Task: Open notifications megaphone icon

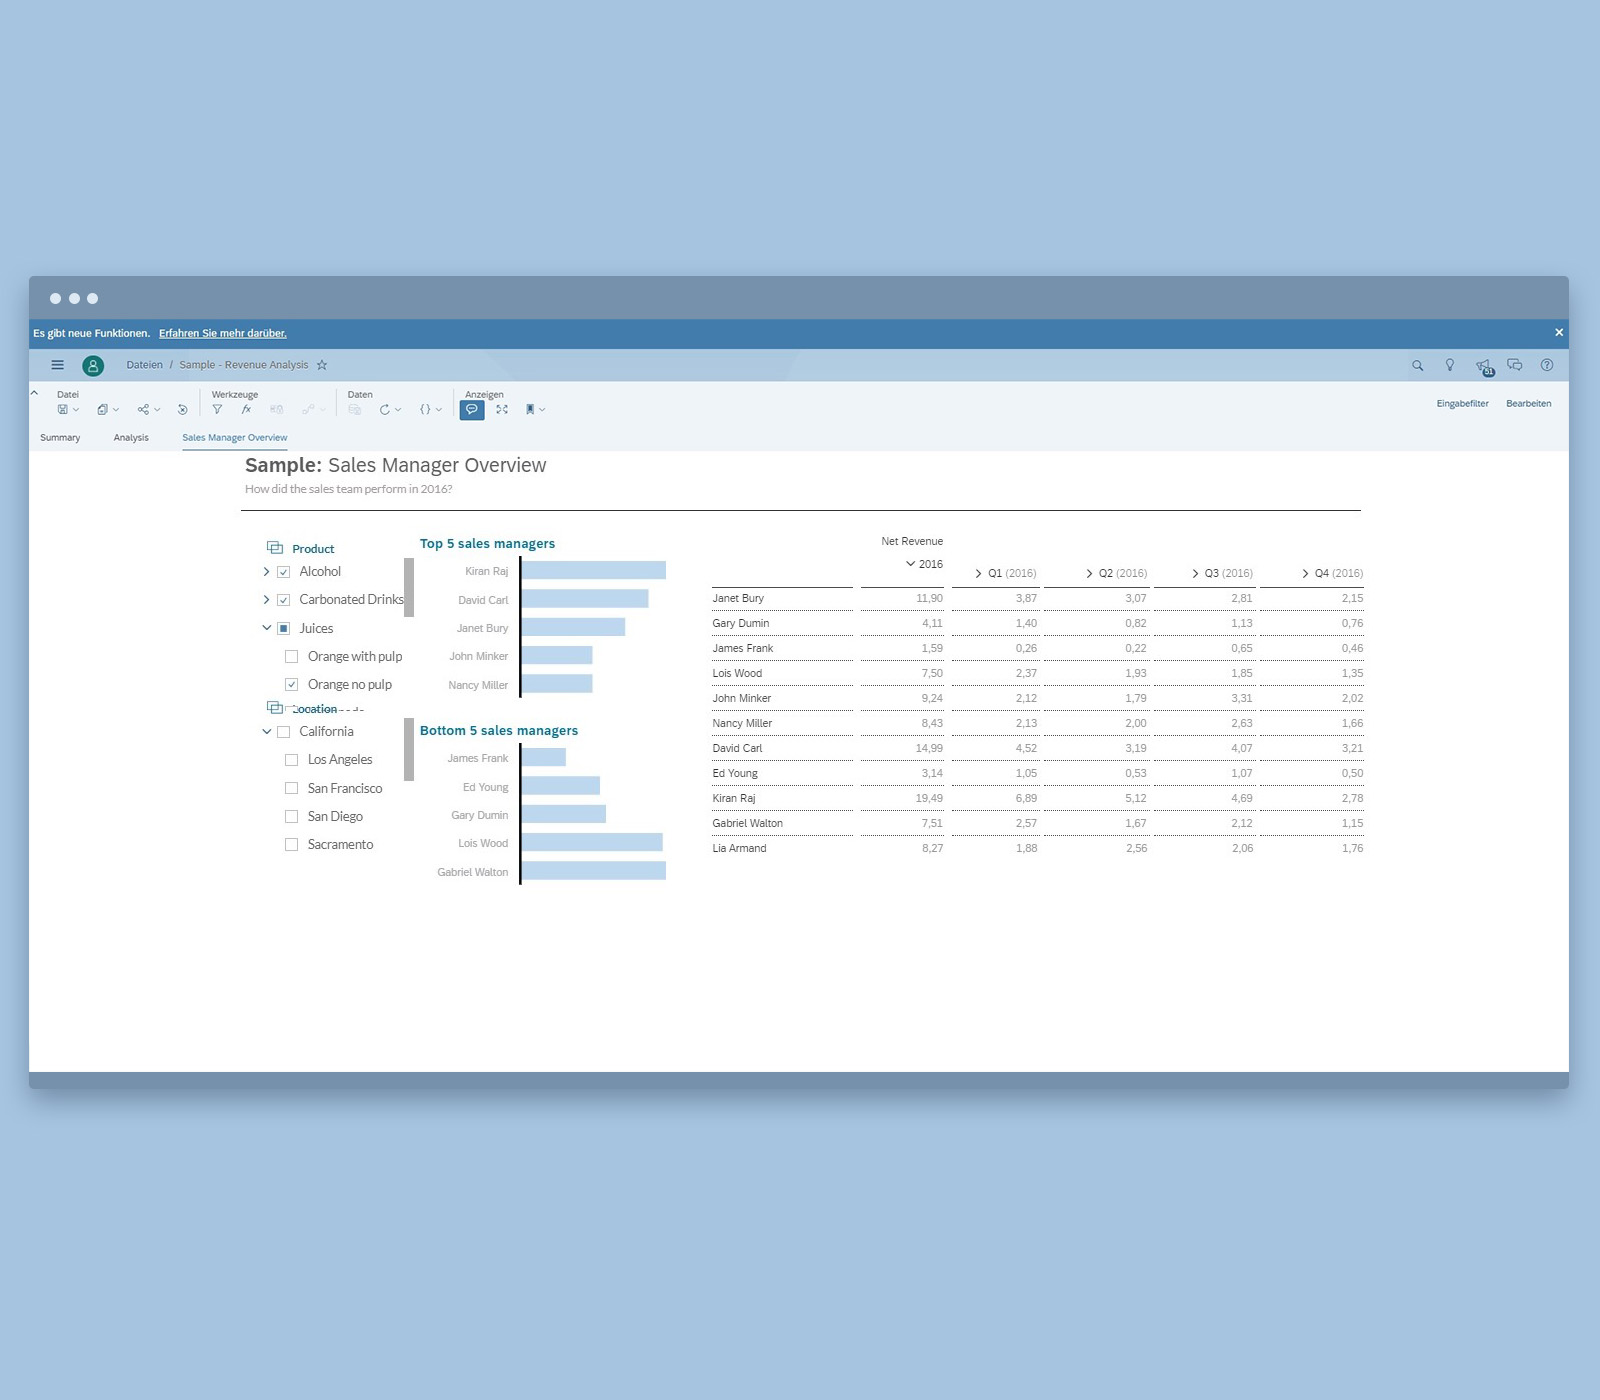Action: pos(1484,366)
